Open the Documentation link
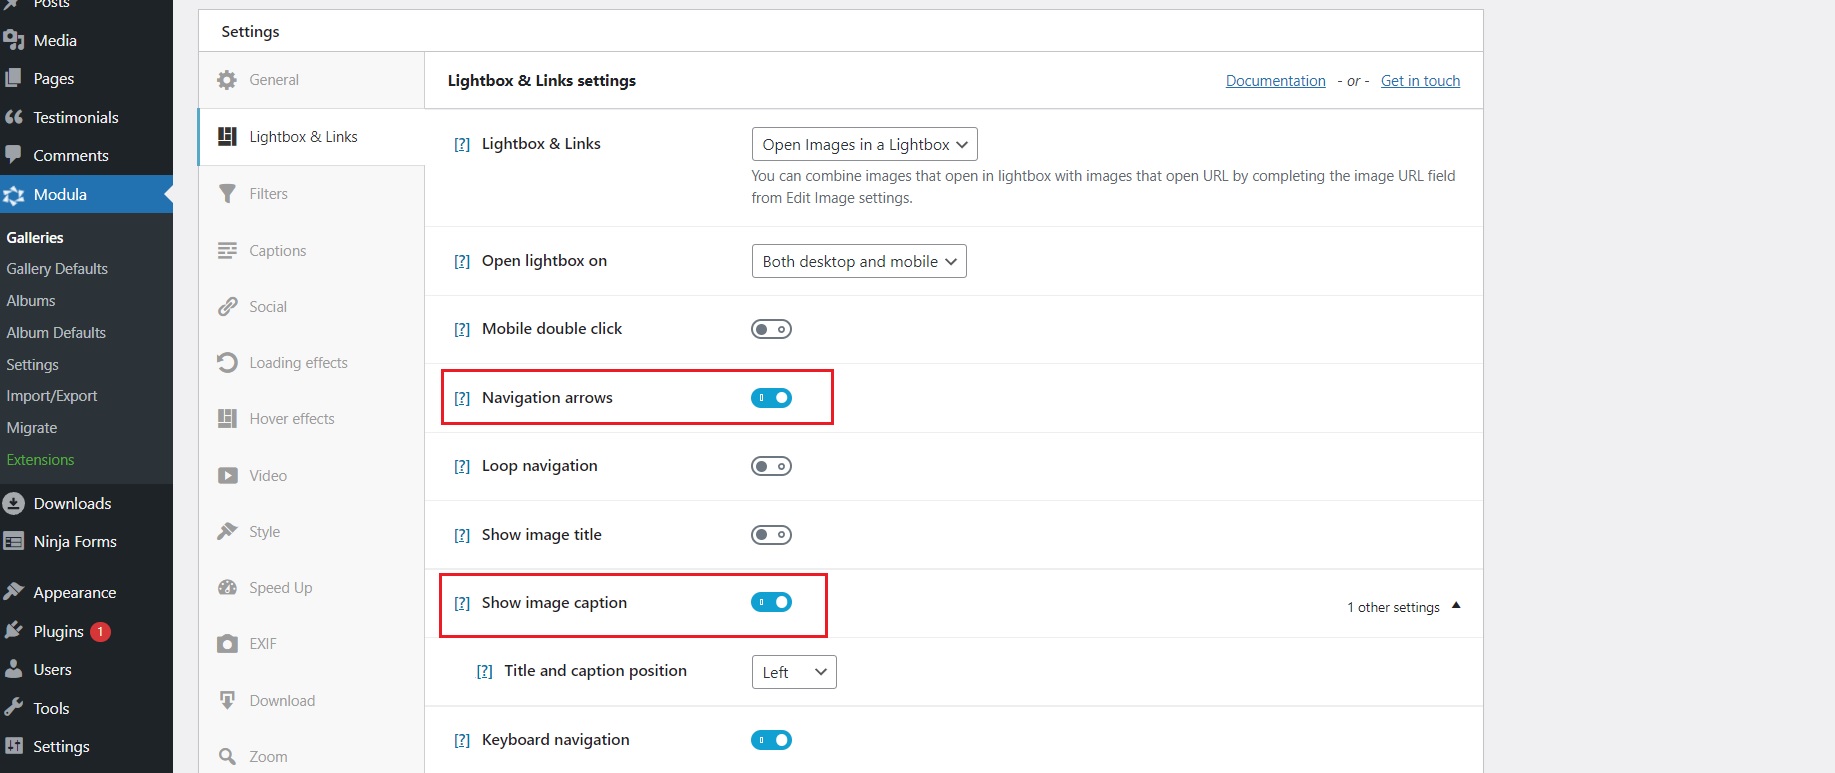Viewport: 1835px width, 773px height. 1275,80
